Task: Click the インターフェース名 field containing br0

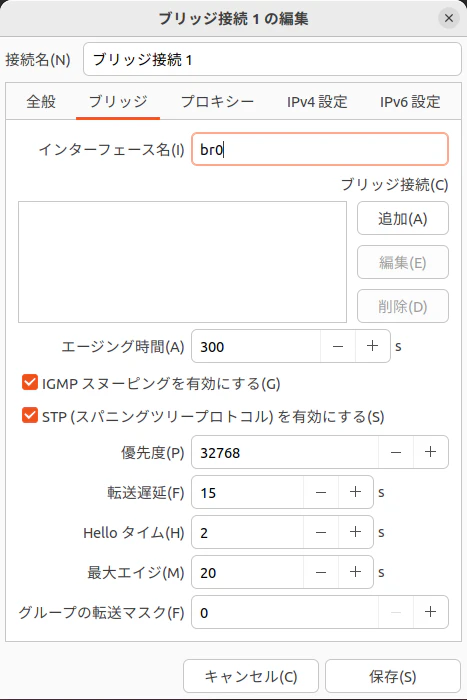Action: tap(320, 149)
